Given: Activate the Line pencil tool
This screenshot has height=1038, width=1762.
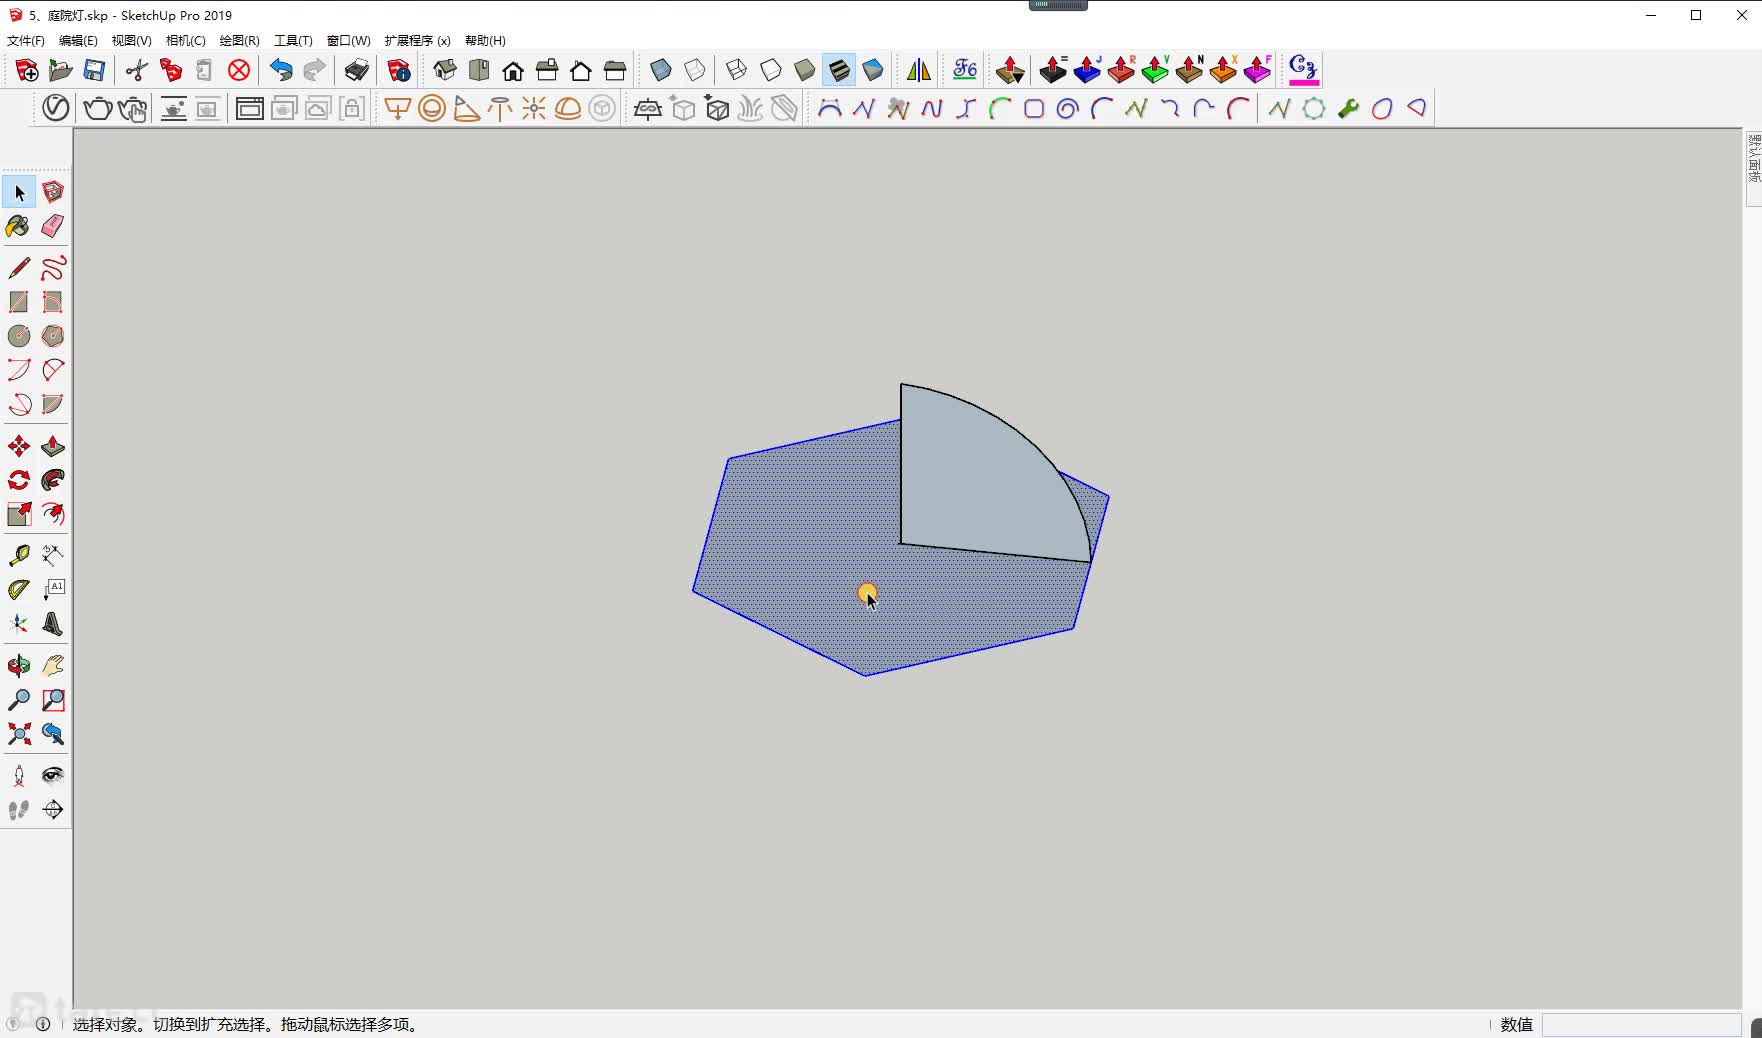Looking at the screenshot, I should 19,268.
